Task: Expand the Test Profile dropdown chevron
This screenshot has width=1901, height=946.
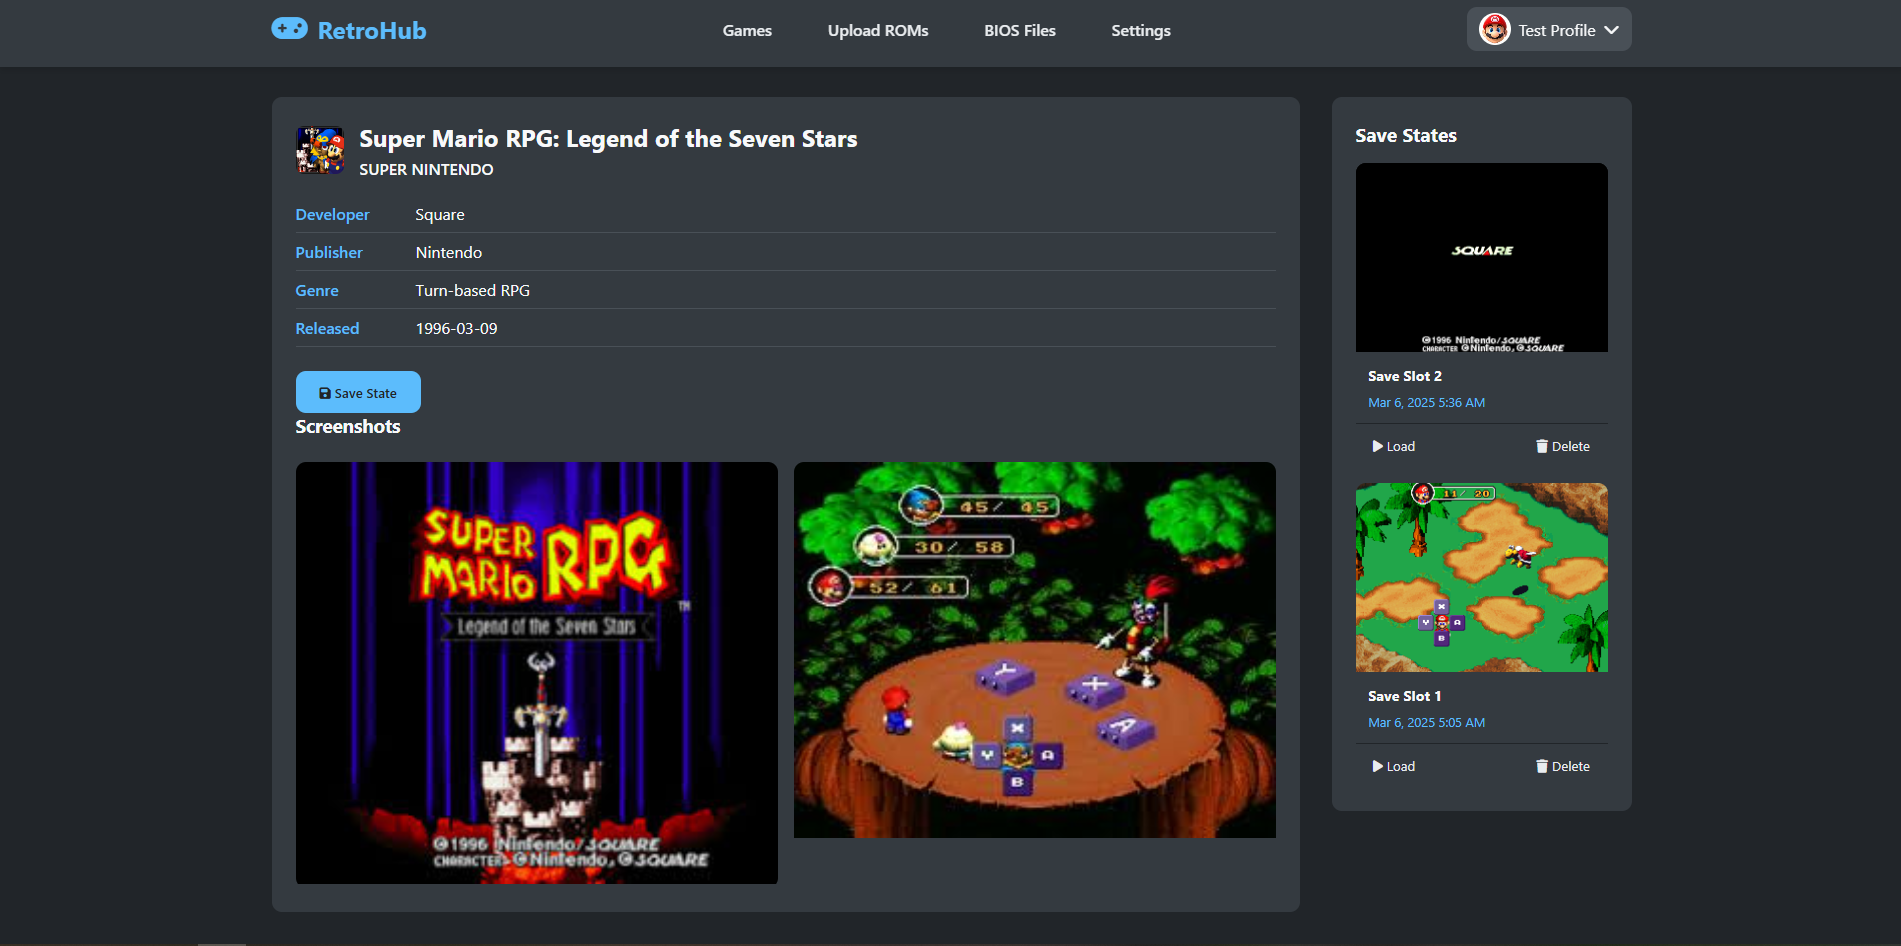Action: coord(1611,30)
